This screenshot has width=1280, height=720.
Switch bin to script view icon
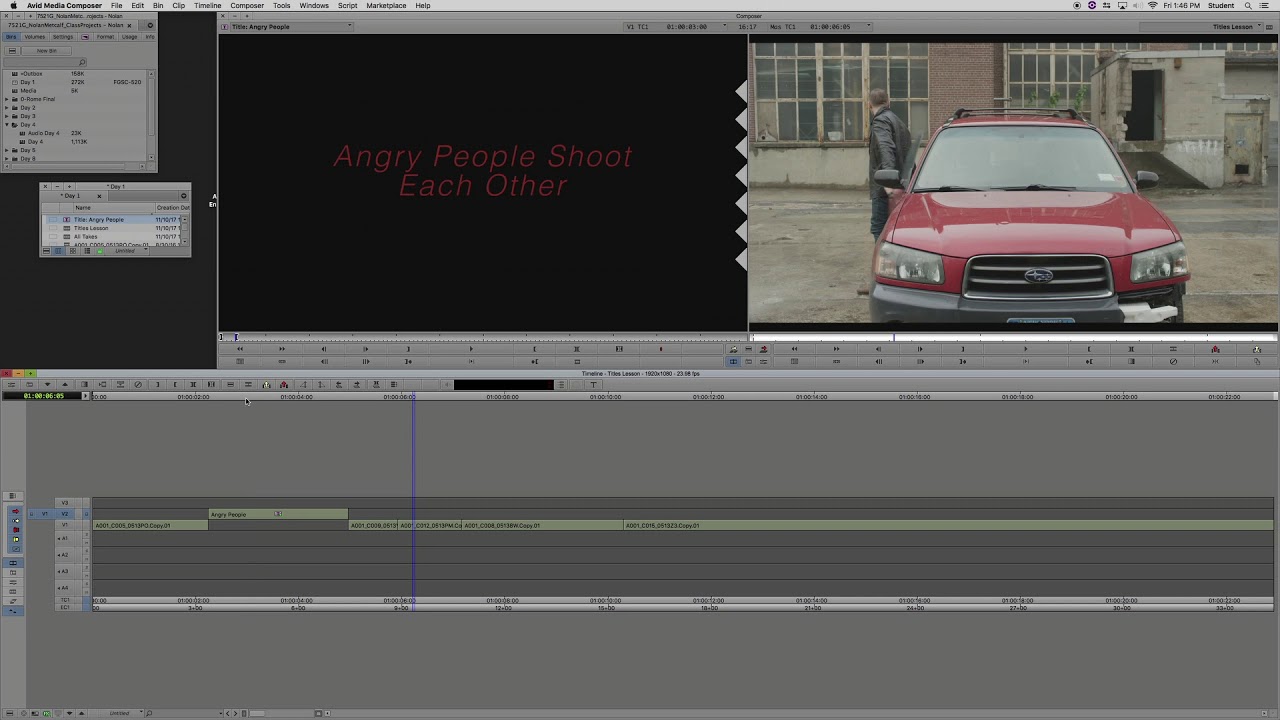tap(87, 251)
